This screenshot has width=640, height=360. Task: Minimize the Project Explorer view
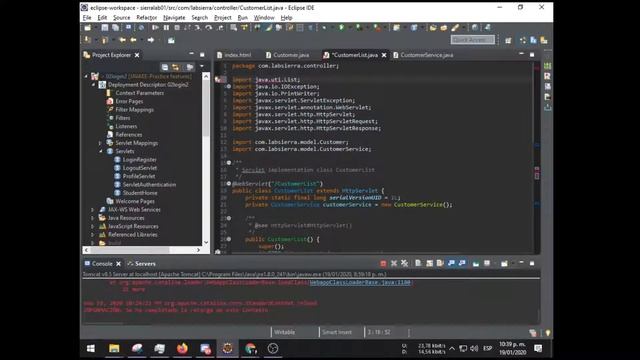pos(191,54)
